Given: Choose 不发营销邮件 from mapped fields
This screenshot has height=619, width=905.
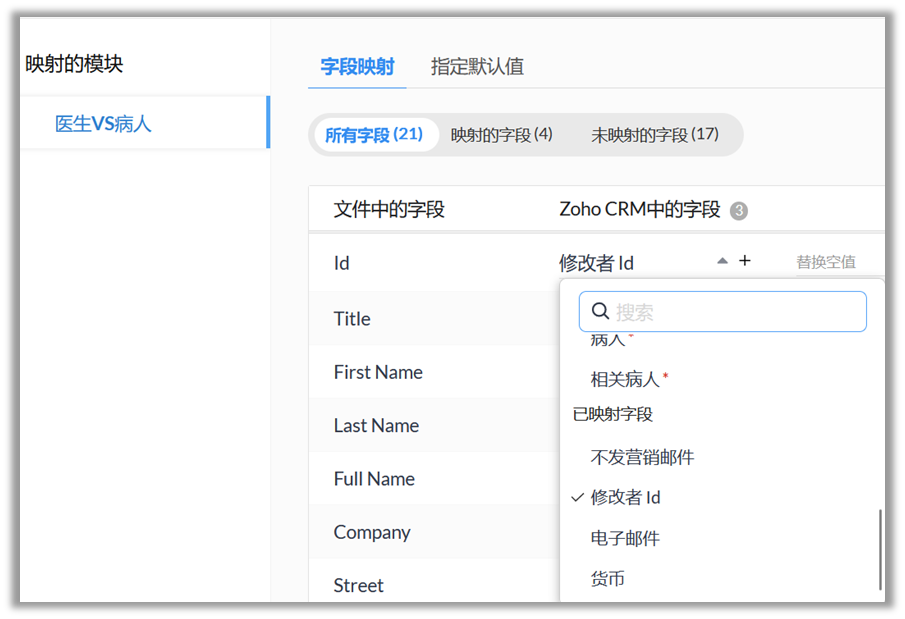Looking at the screenshot, I should click(642, 457).
